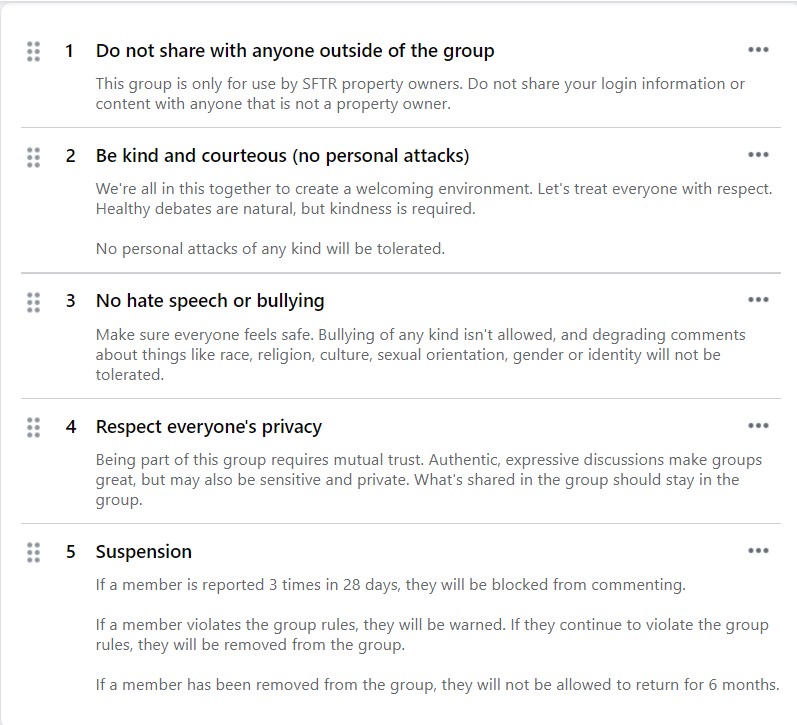Screen dimensions: 797x725
Task: Click 'No personal attacks of any kind' text
Action: [270, 249]
